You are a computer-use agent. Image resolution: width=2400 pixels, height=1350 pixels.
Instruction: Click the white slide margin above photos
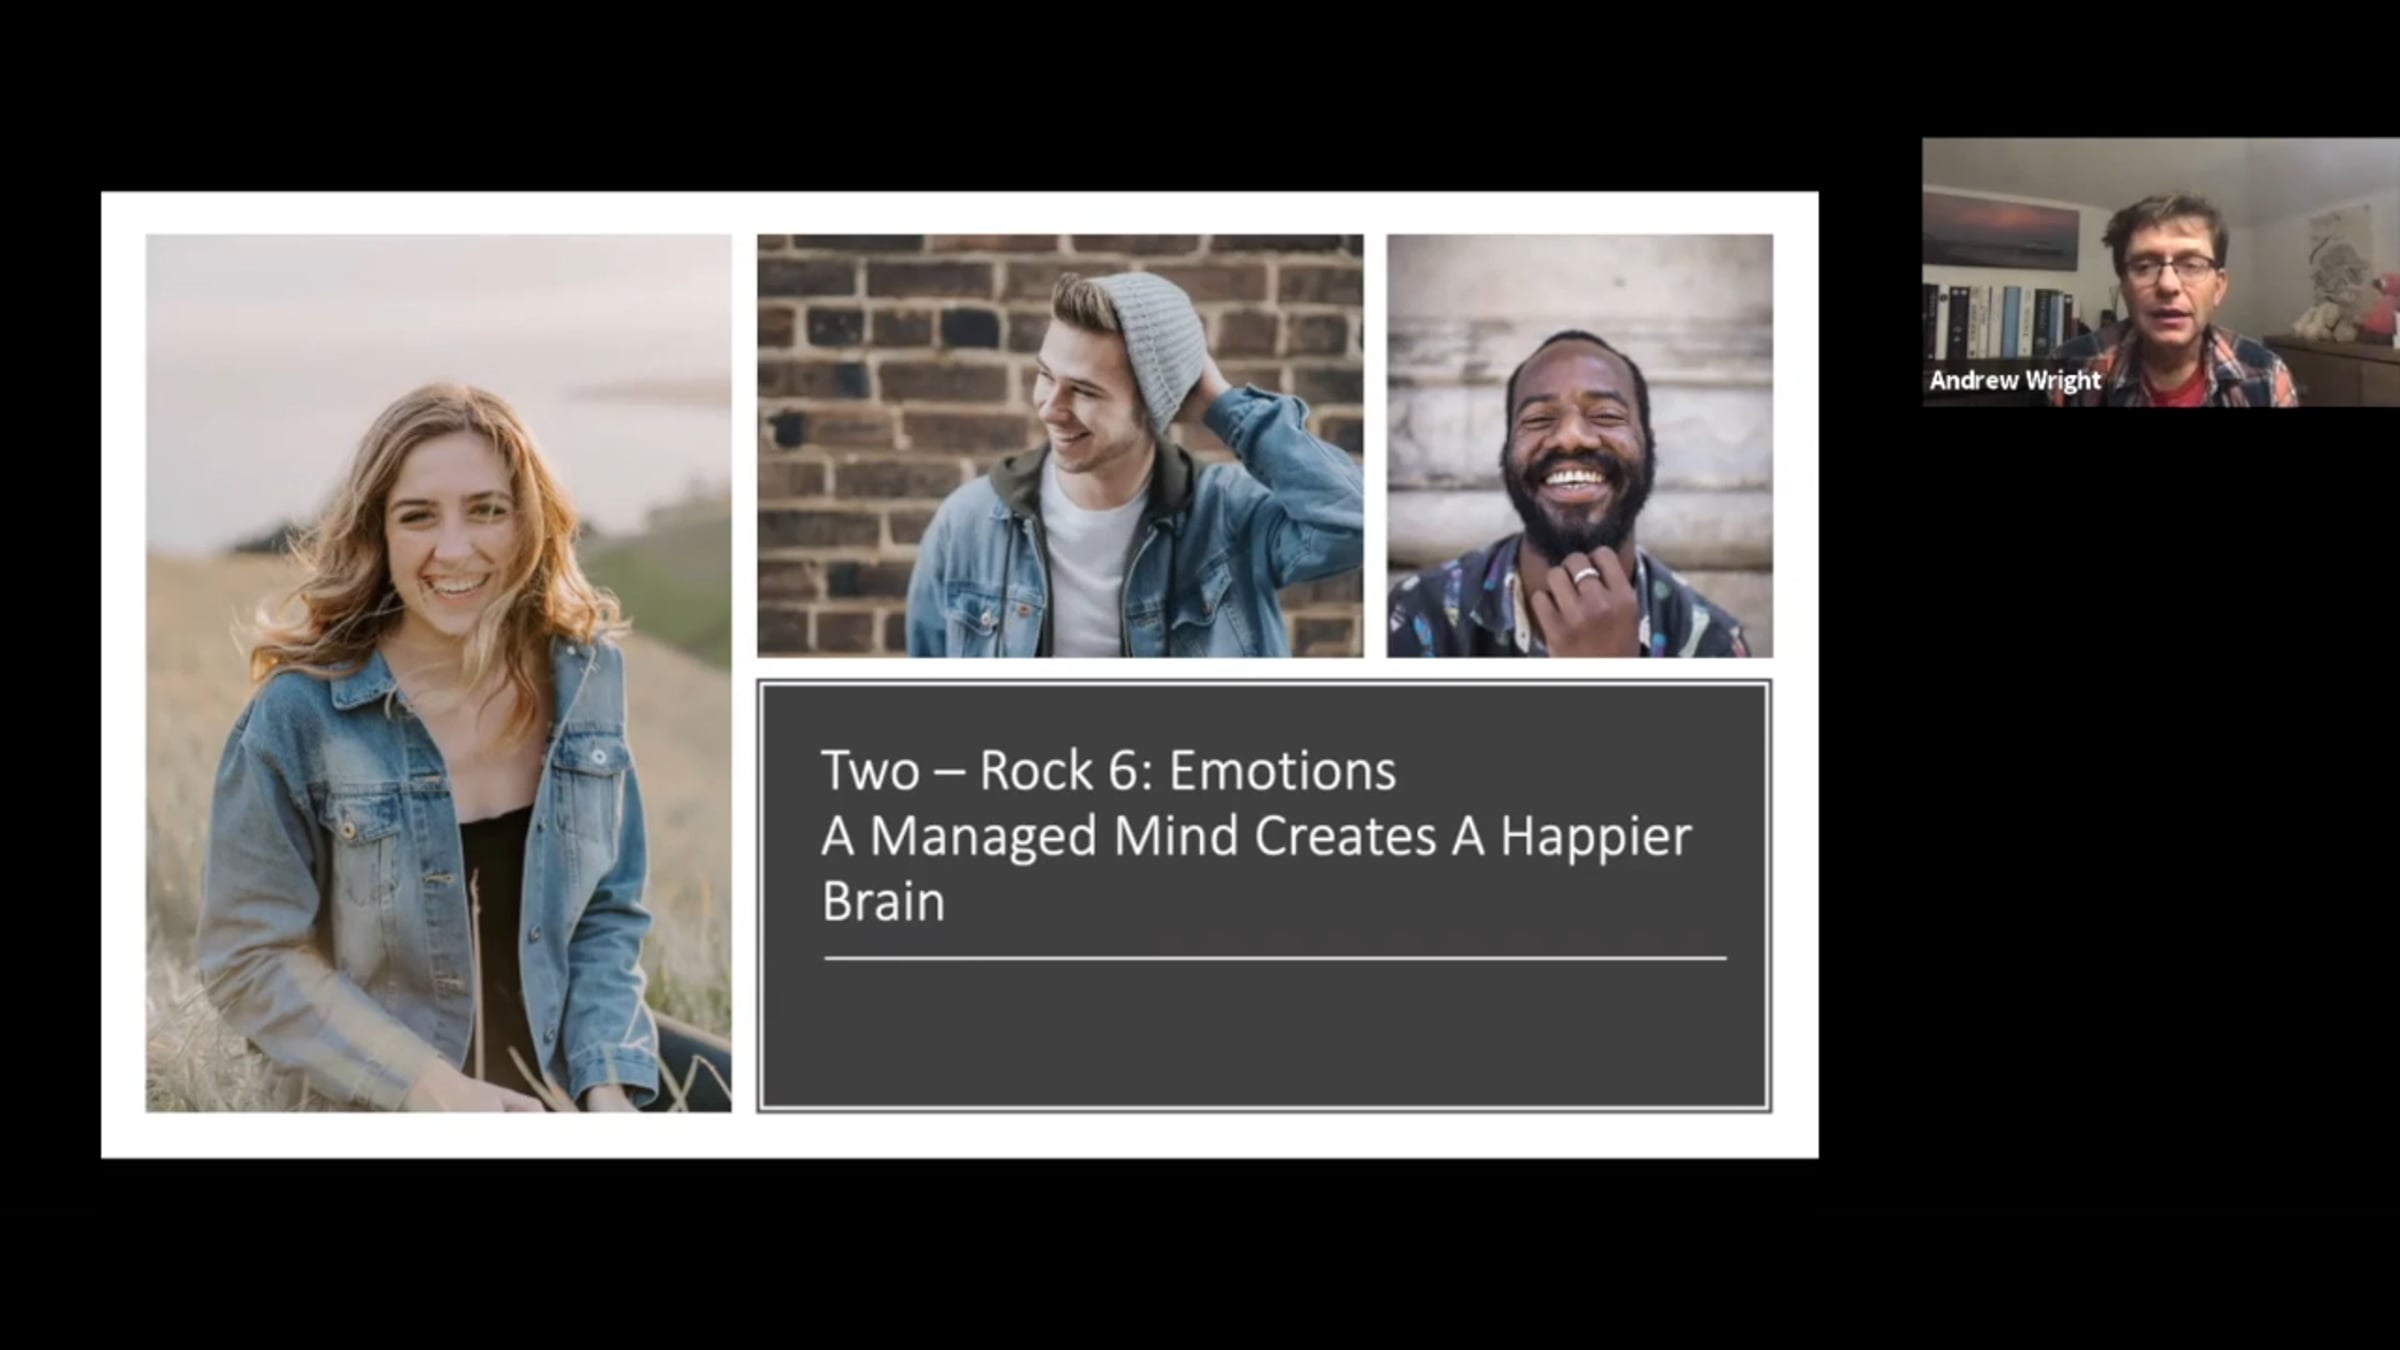pos(960,212)
